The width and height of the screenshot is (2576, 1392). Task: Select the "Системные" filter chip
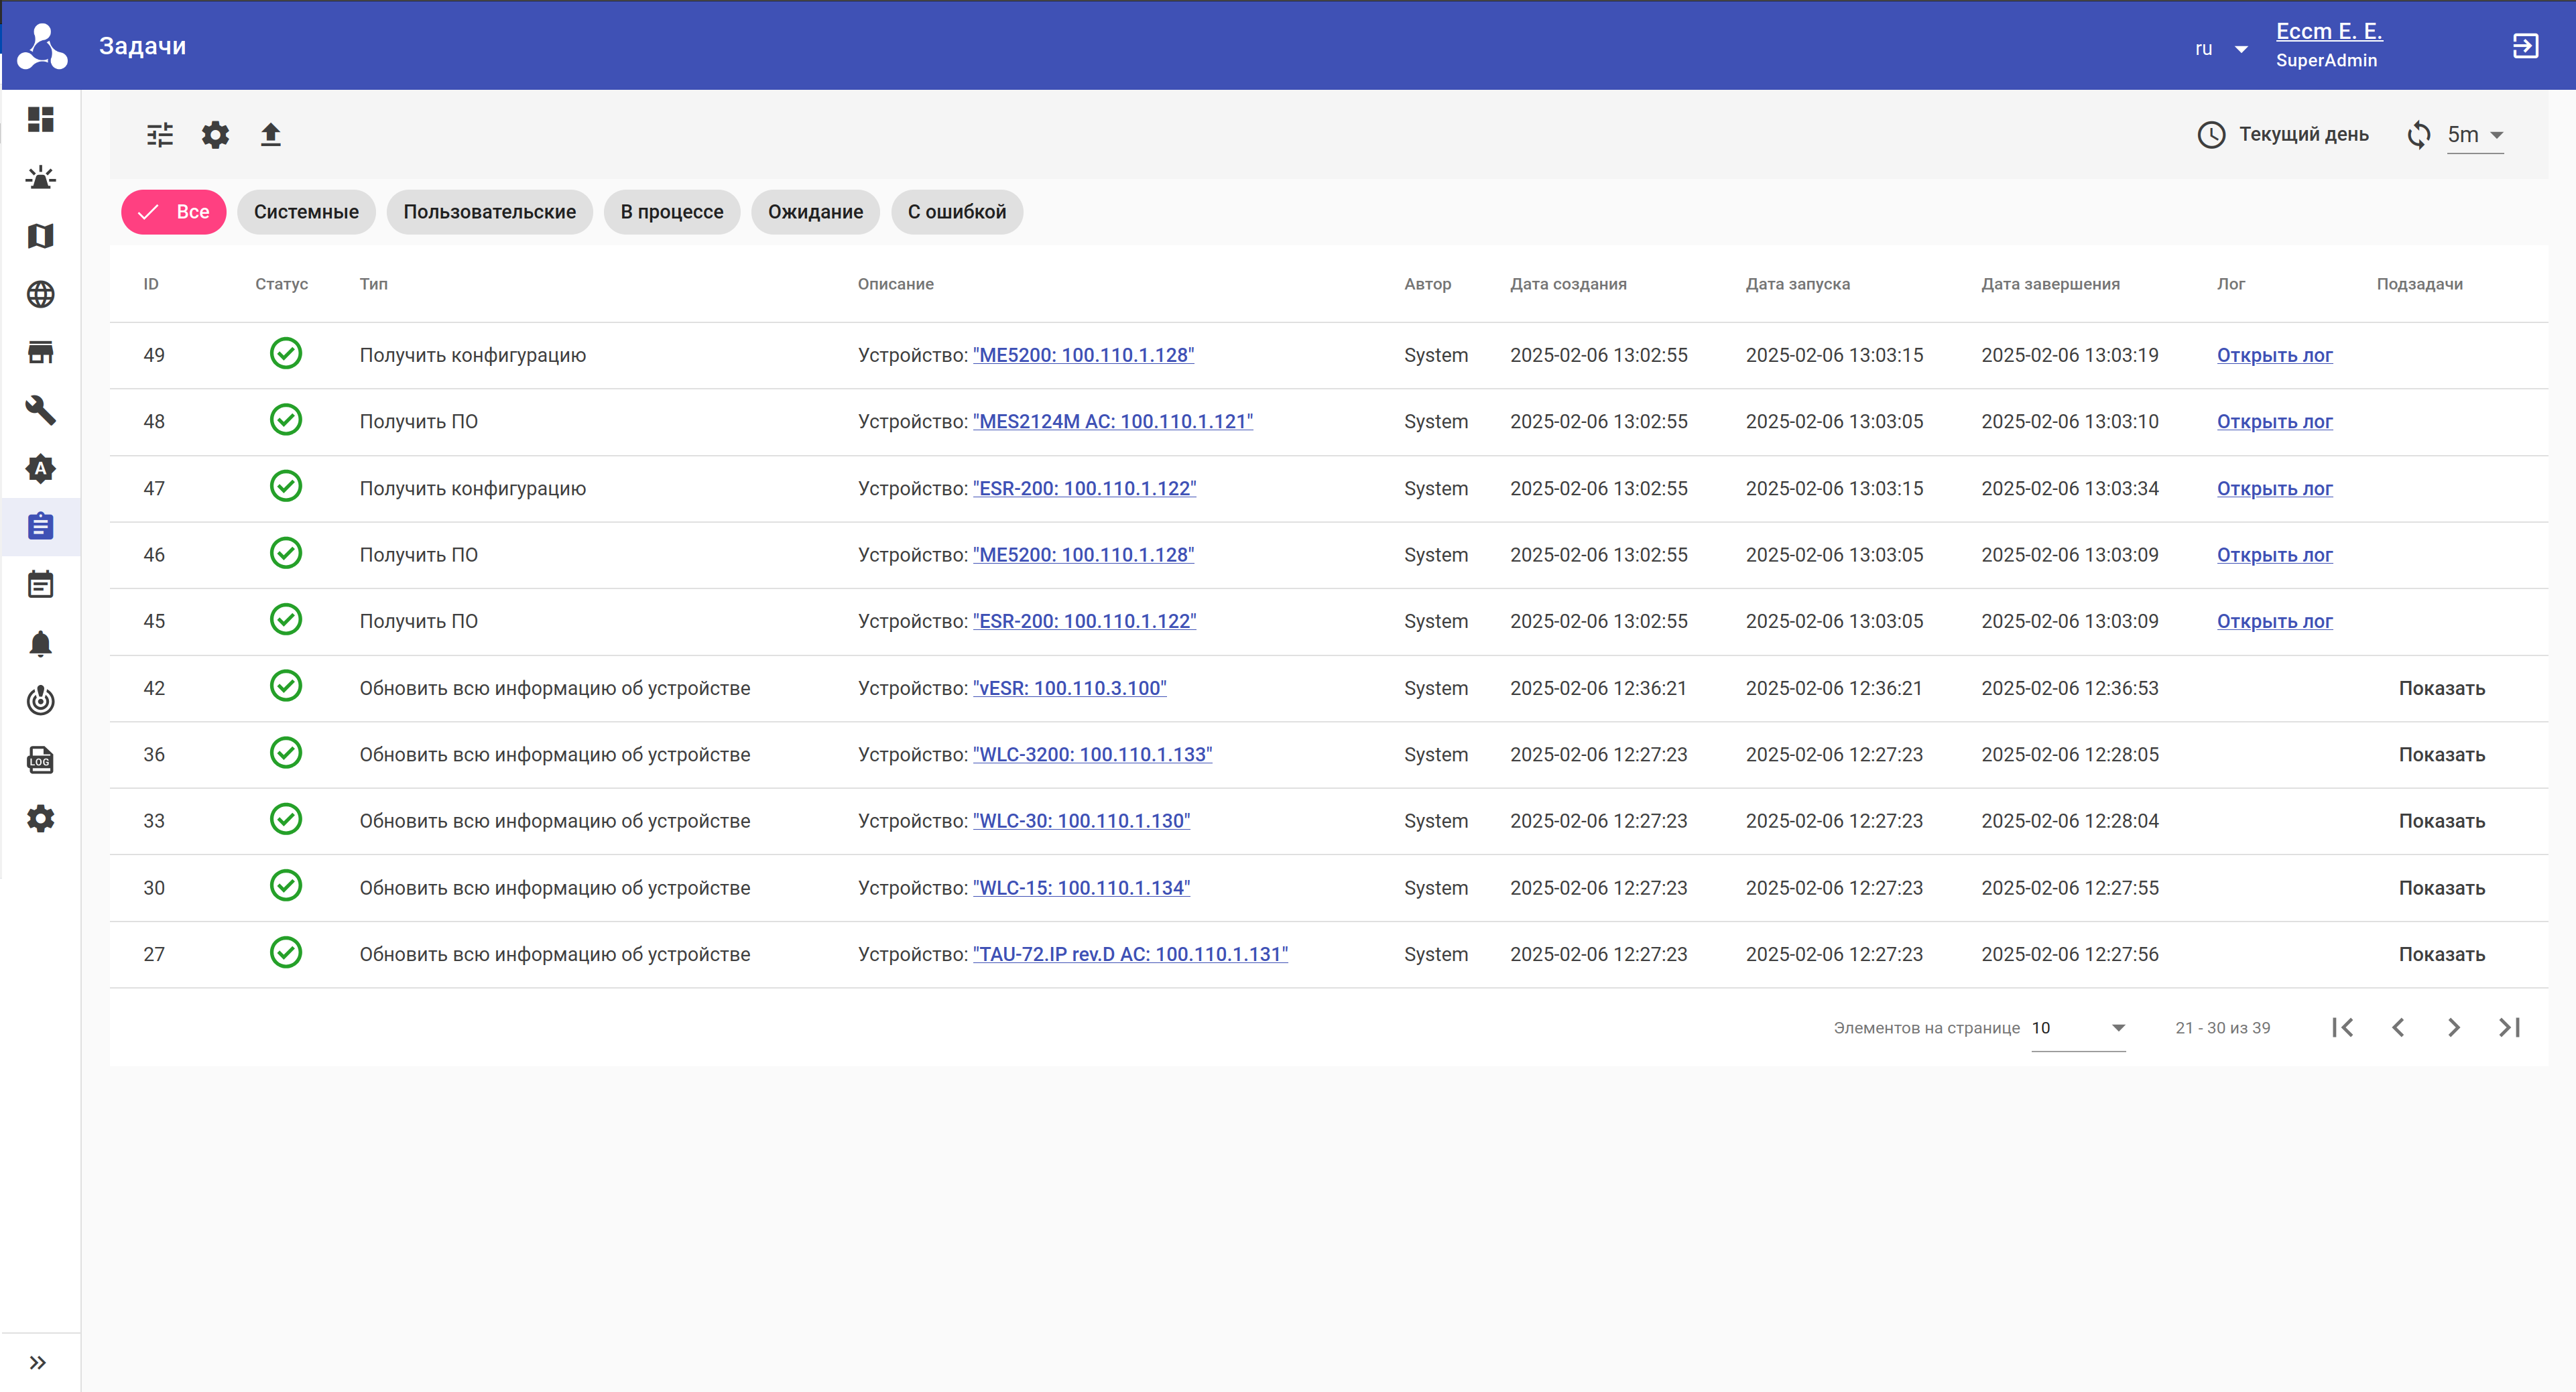click(306, 212)
